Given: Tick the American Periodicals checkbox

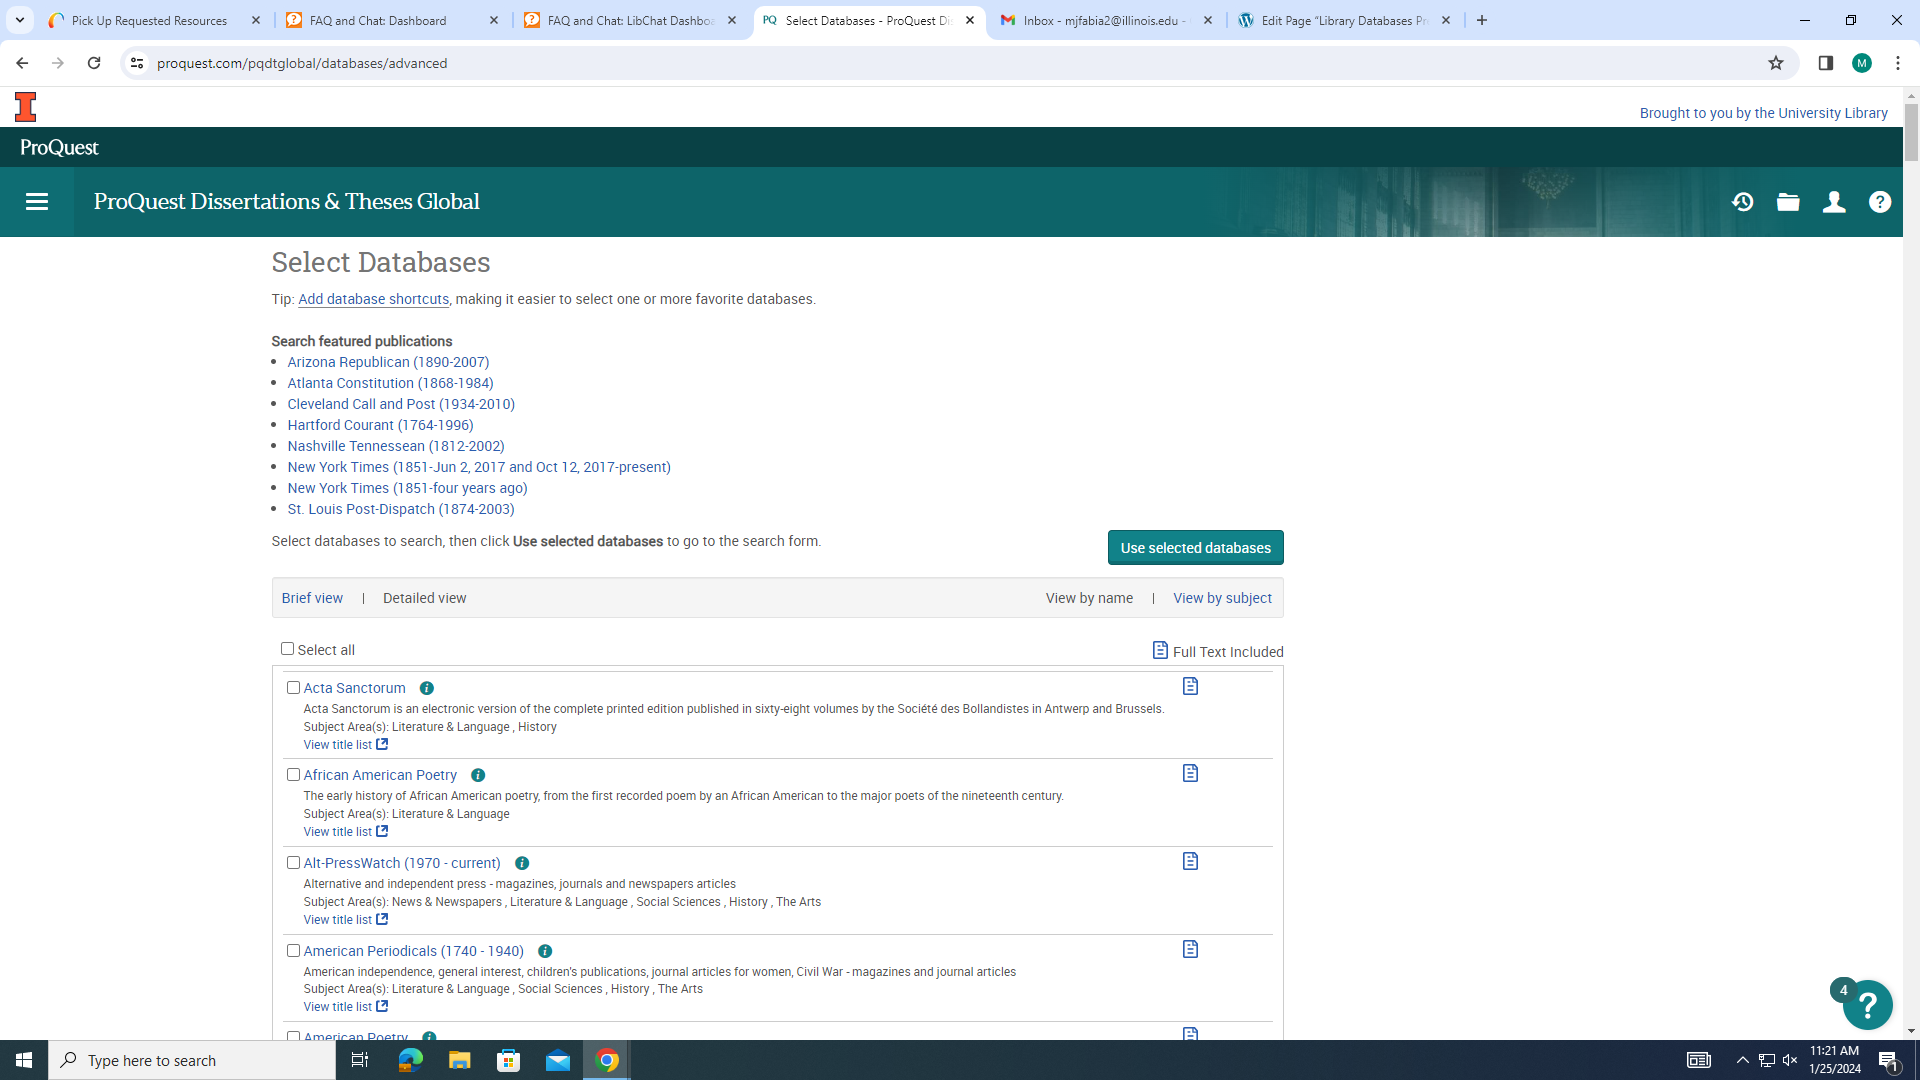Looking at the screenshot, I should [294, 951].
